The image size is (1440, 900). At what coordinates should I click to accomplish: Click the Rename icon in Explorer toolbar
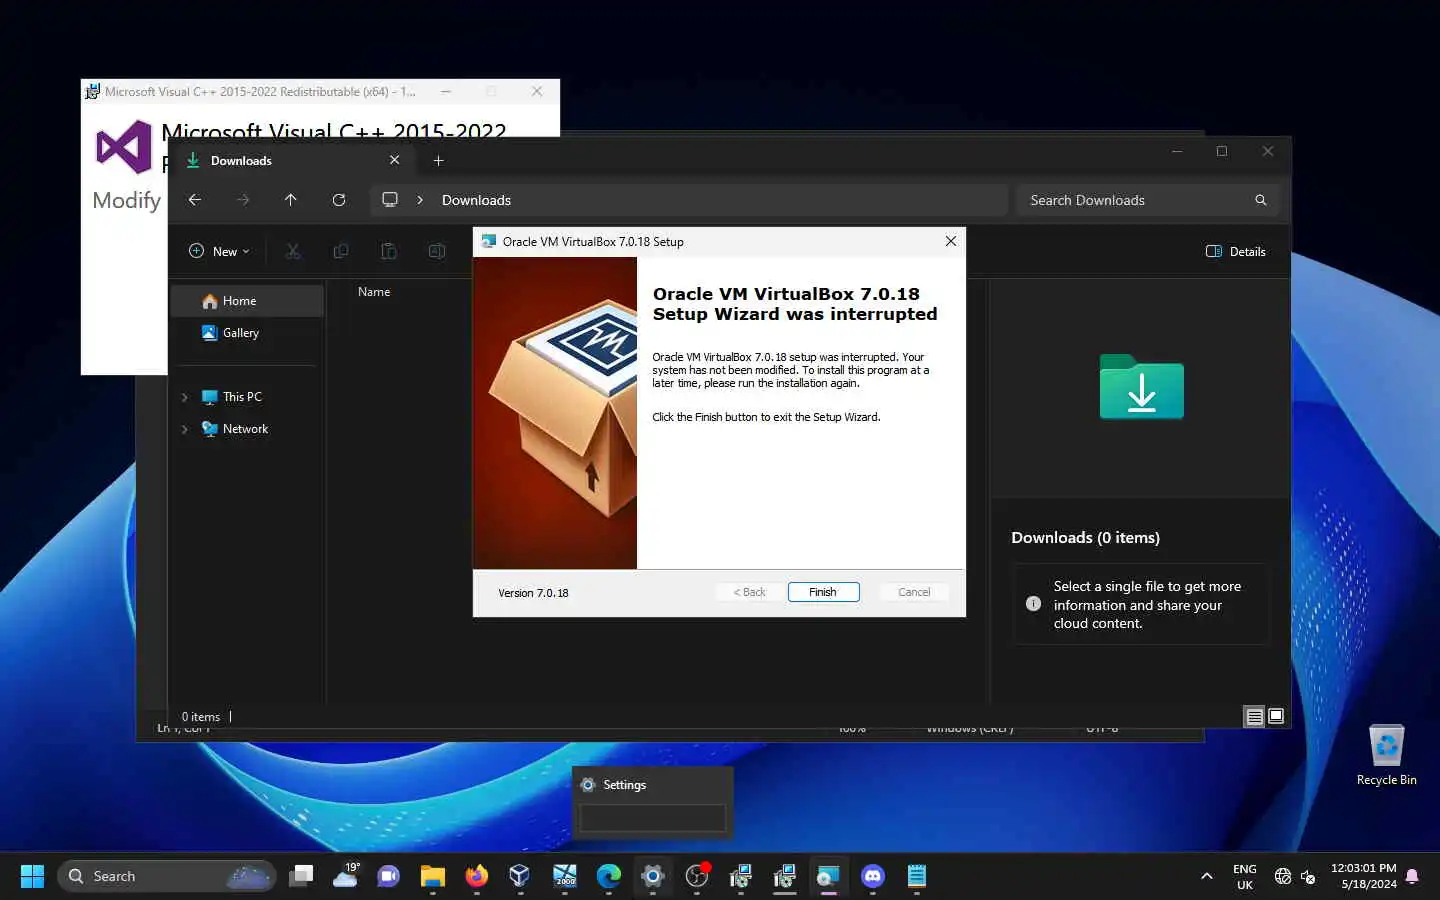click(x=437, y=251)
